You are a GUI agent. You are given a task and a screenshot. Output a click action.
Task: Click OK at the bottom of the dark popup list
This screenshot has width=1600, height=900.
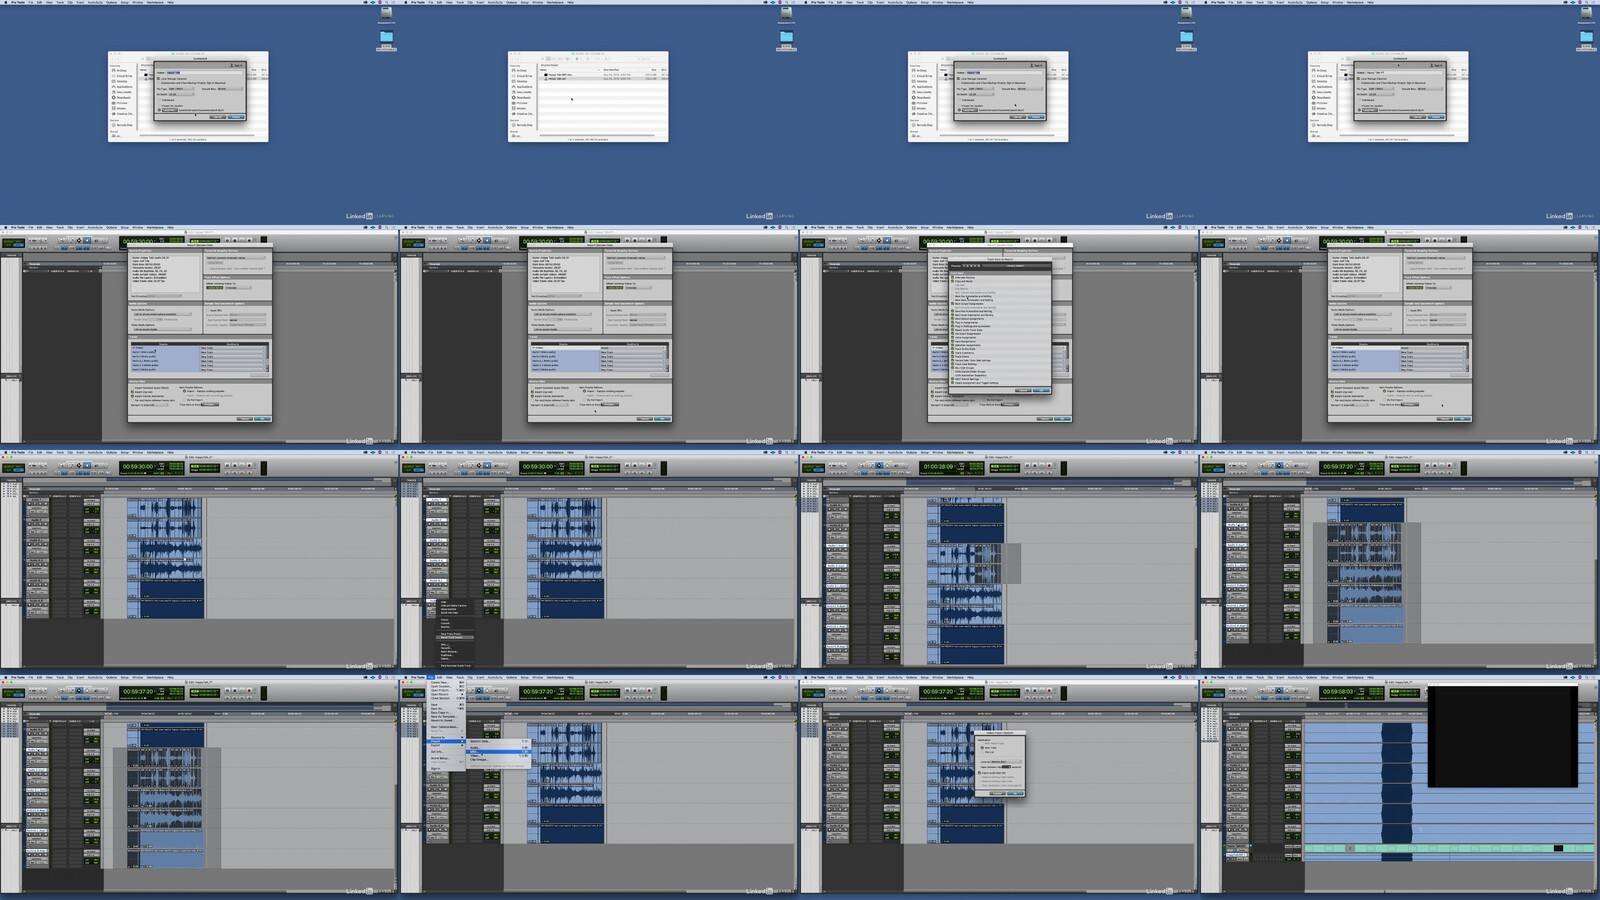1041,390
